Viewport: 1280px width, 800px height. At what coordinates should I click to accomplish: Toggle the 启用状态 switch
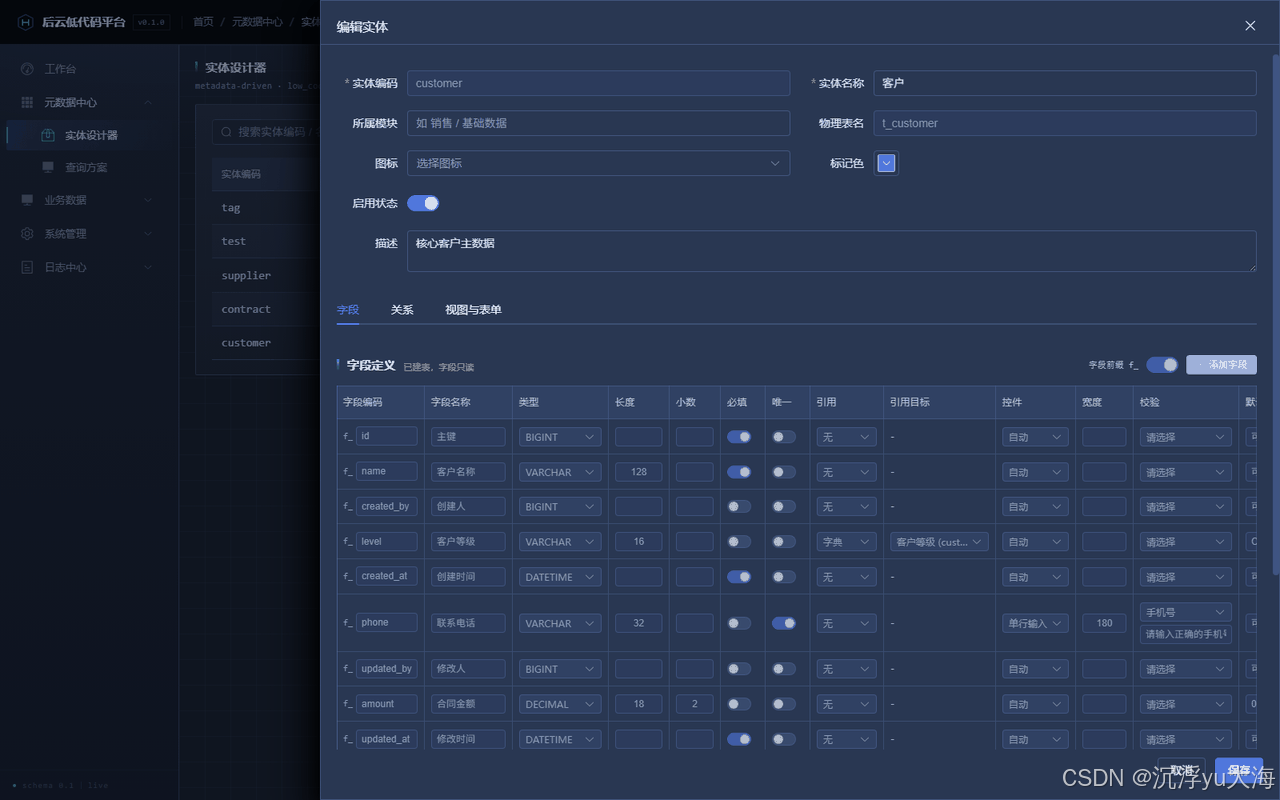click(423, 203)
